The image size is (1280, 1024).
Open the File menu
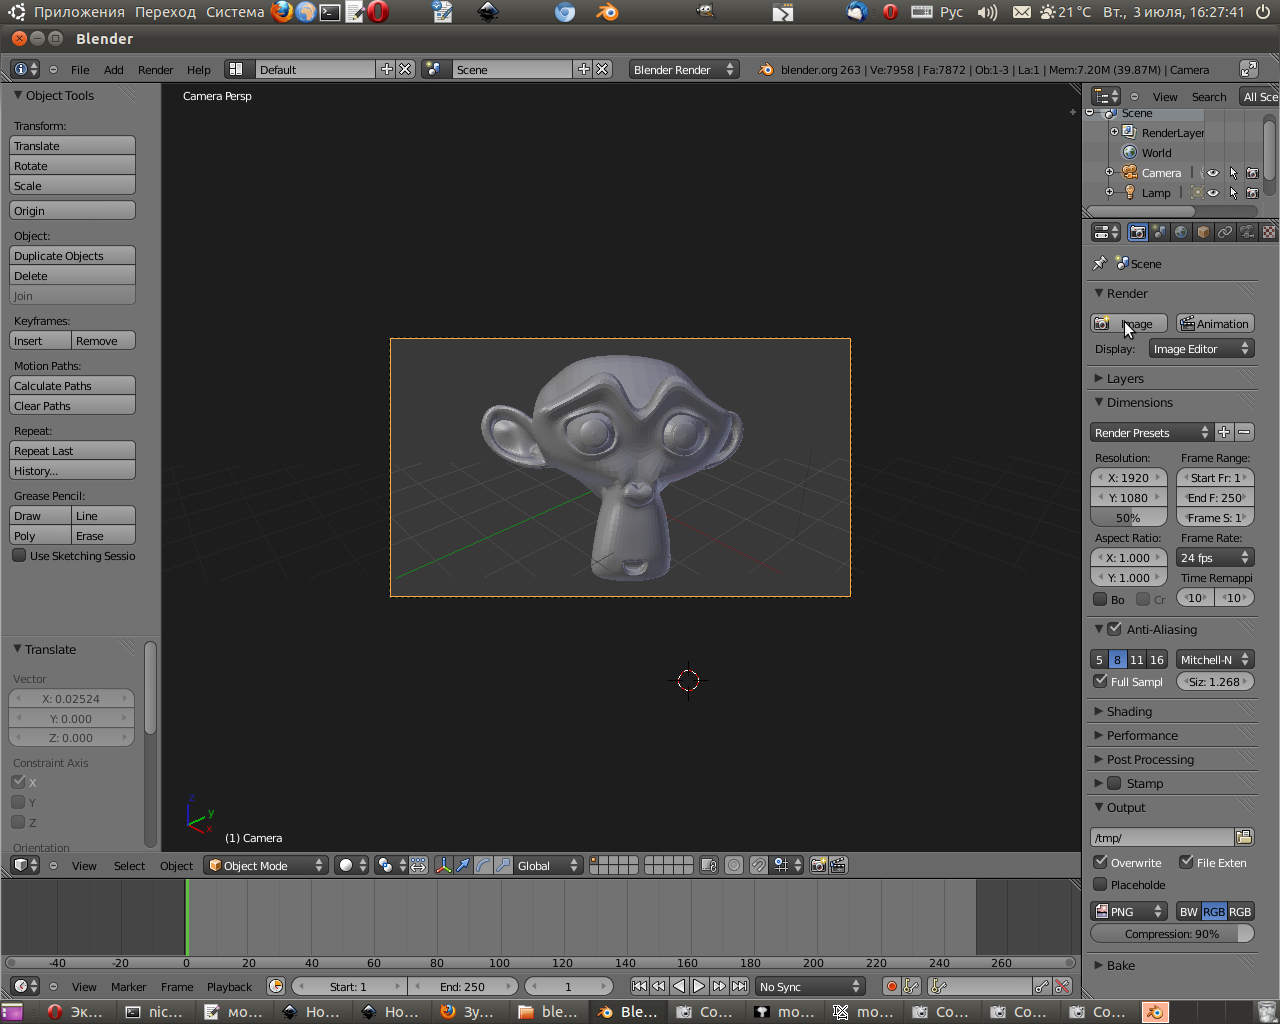coord(80,69)
